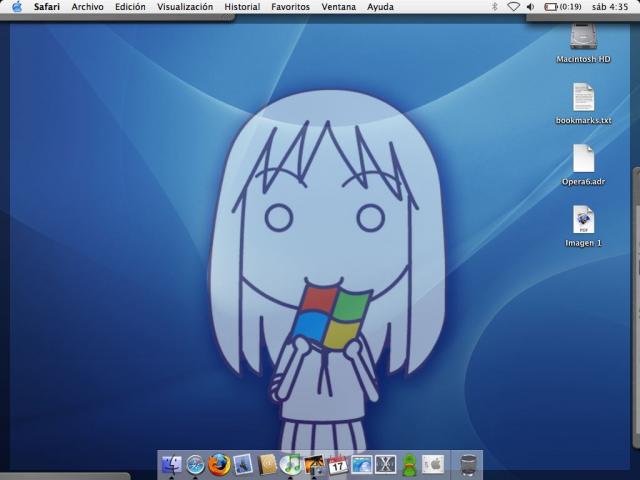The height and width of the screenshot is (480, 640).
Task: Select the Macintosh HD desktop icon
Action: (x=583, y=44)
